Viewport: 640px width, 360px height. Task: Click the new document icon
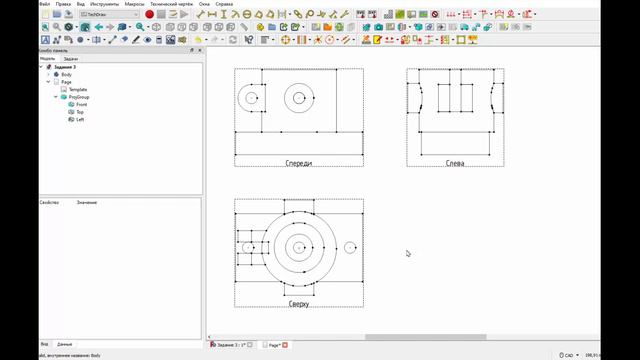coord(45,14)
